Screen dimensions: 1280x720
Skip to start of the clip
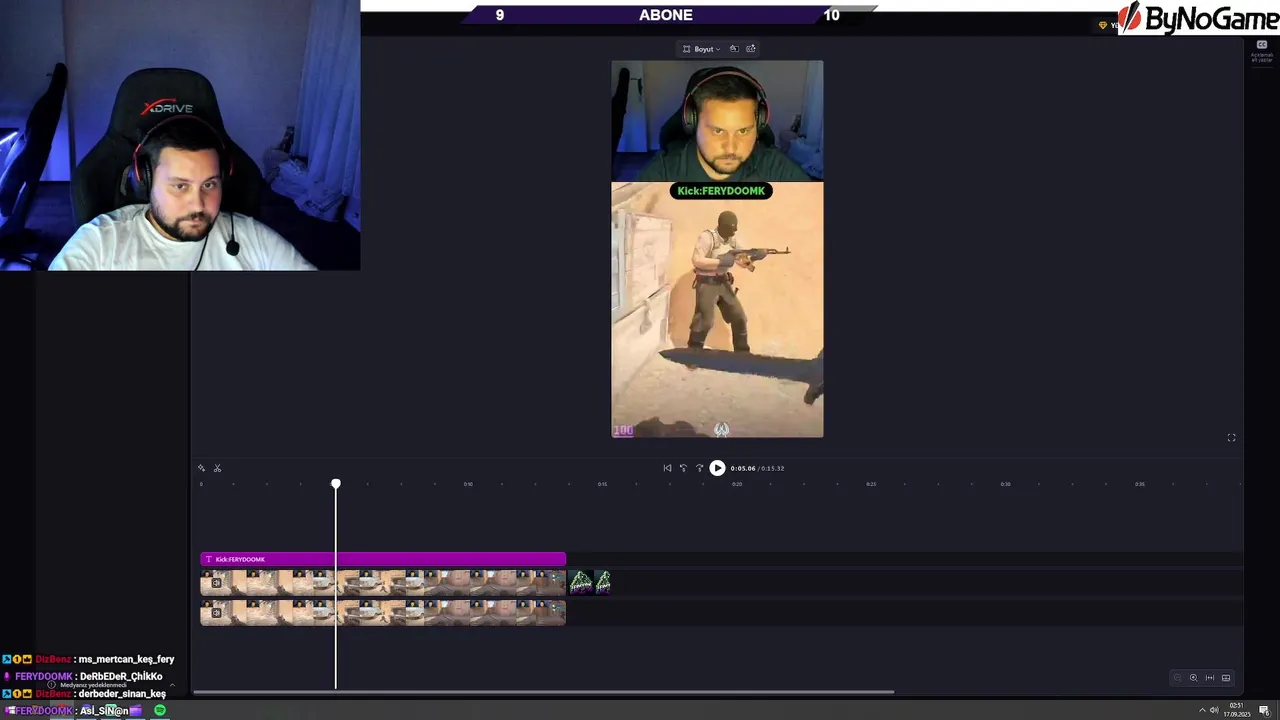[667, 468]
